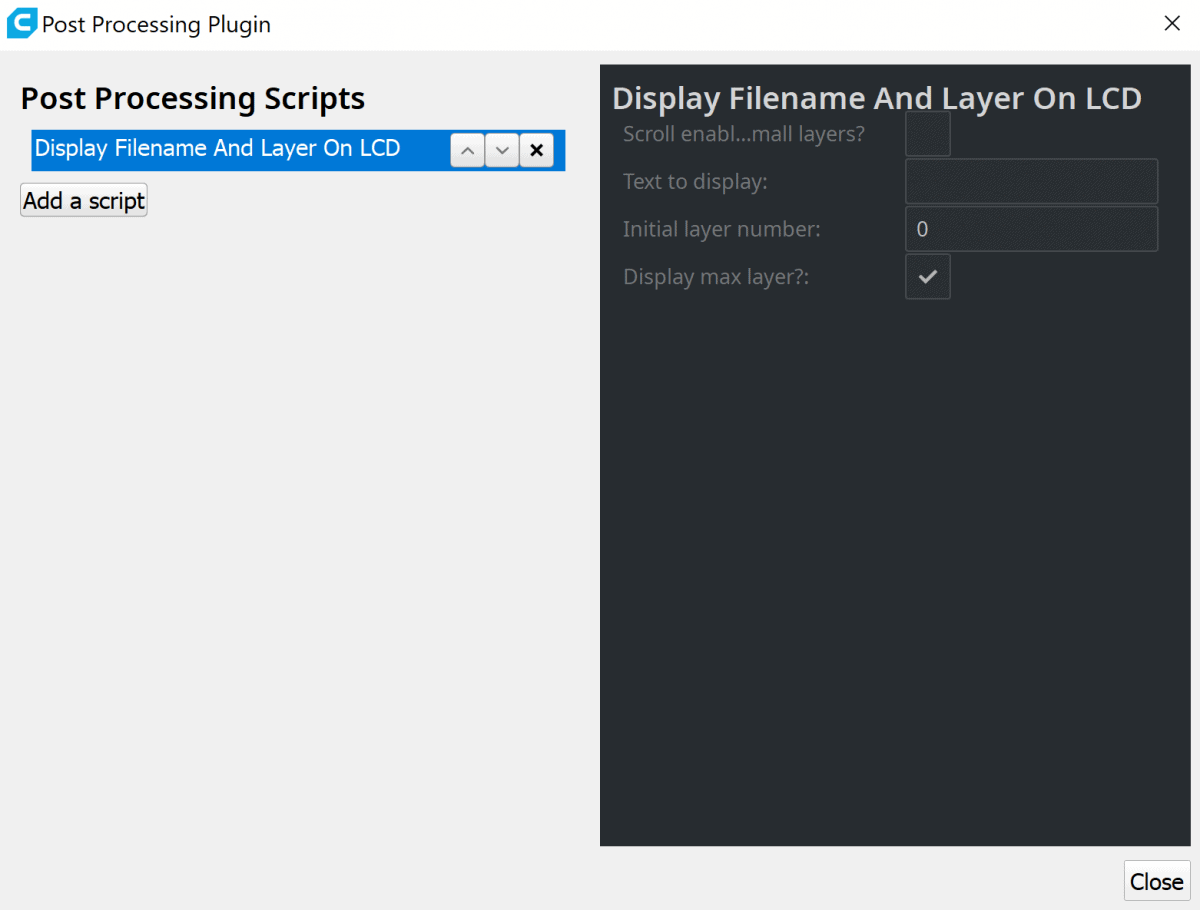This screenshot has width=1200, height=910.
Task: Move the selected script down in list
Action: pos(502,151)
